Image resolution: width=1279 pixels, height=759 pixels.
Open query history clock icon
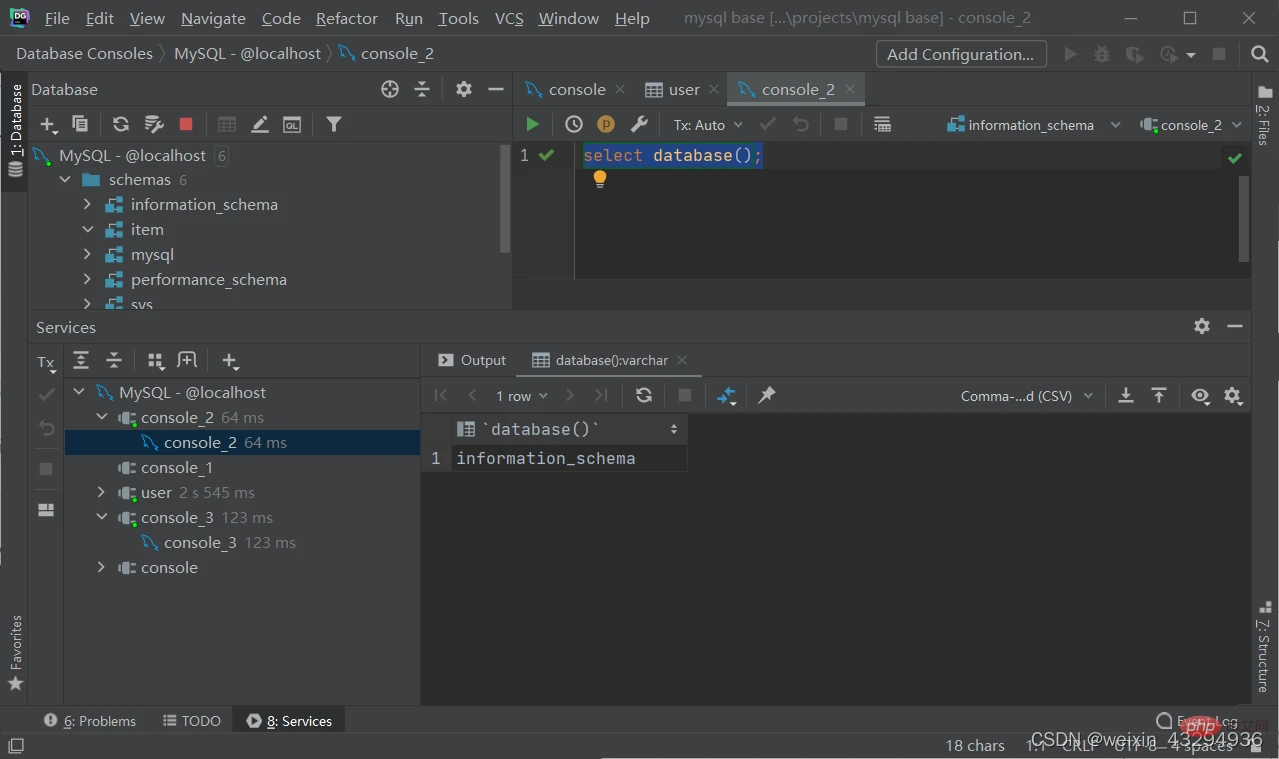pos(573,124)
